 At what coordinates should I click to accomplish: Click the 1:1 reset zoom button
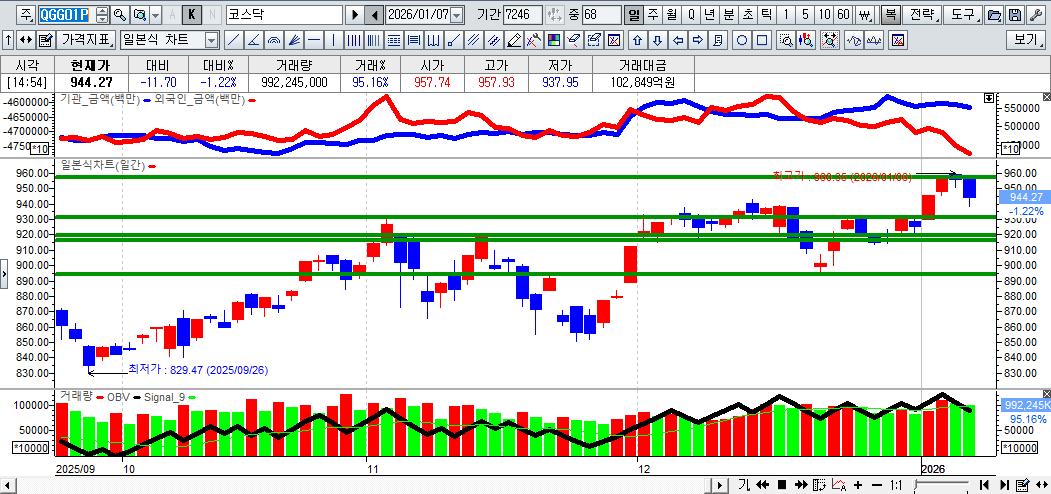point(897,485)
